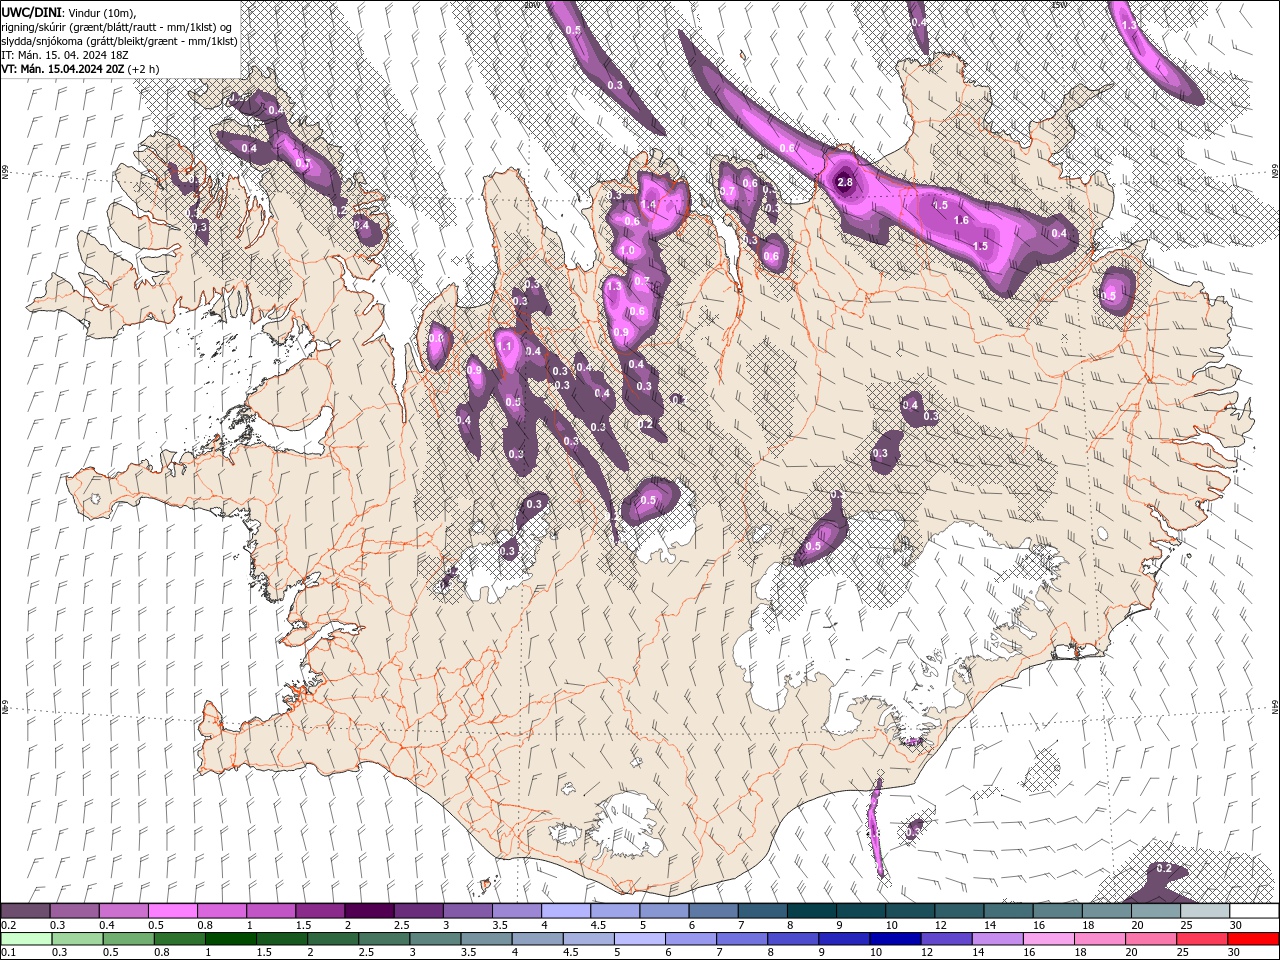Select the 1.6 precipitation value on the map
Viewport: 1280px width, 960px height.
[962, 220]
